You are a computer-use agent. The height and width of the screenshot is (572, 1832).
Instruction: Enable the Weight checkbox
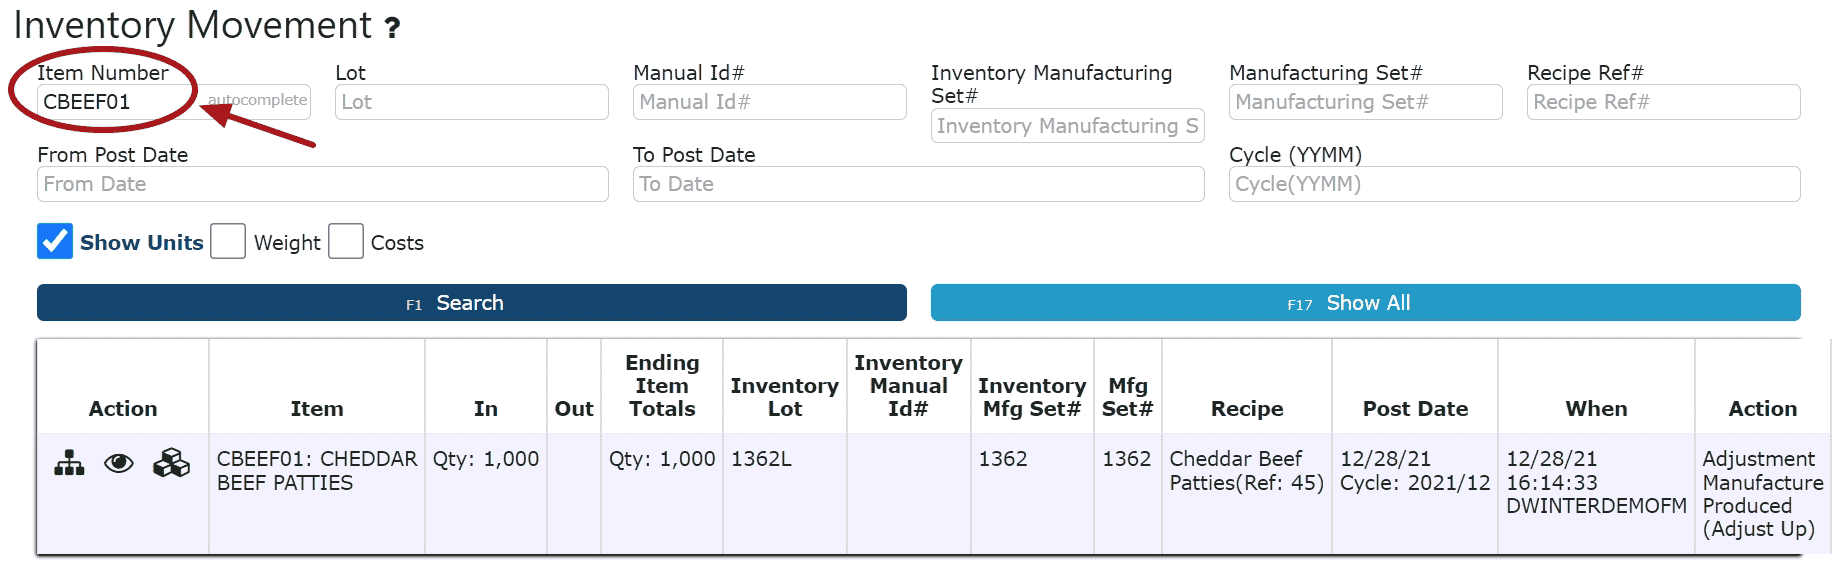(228, 242)
